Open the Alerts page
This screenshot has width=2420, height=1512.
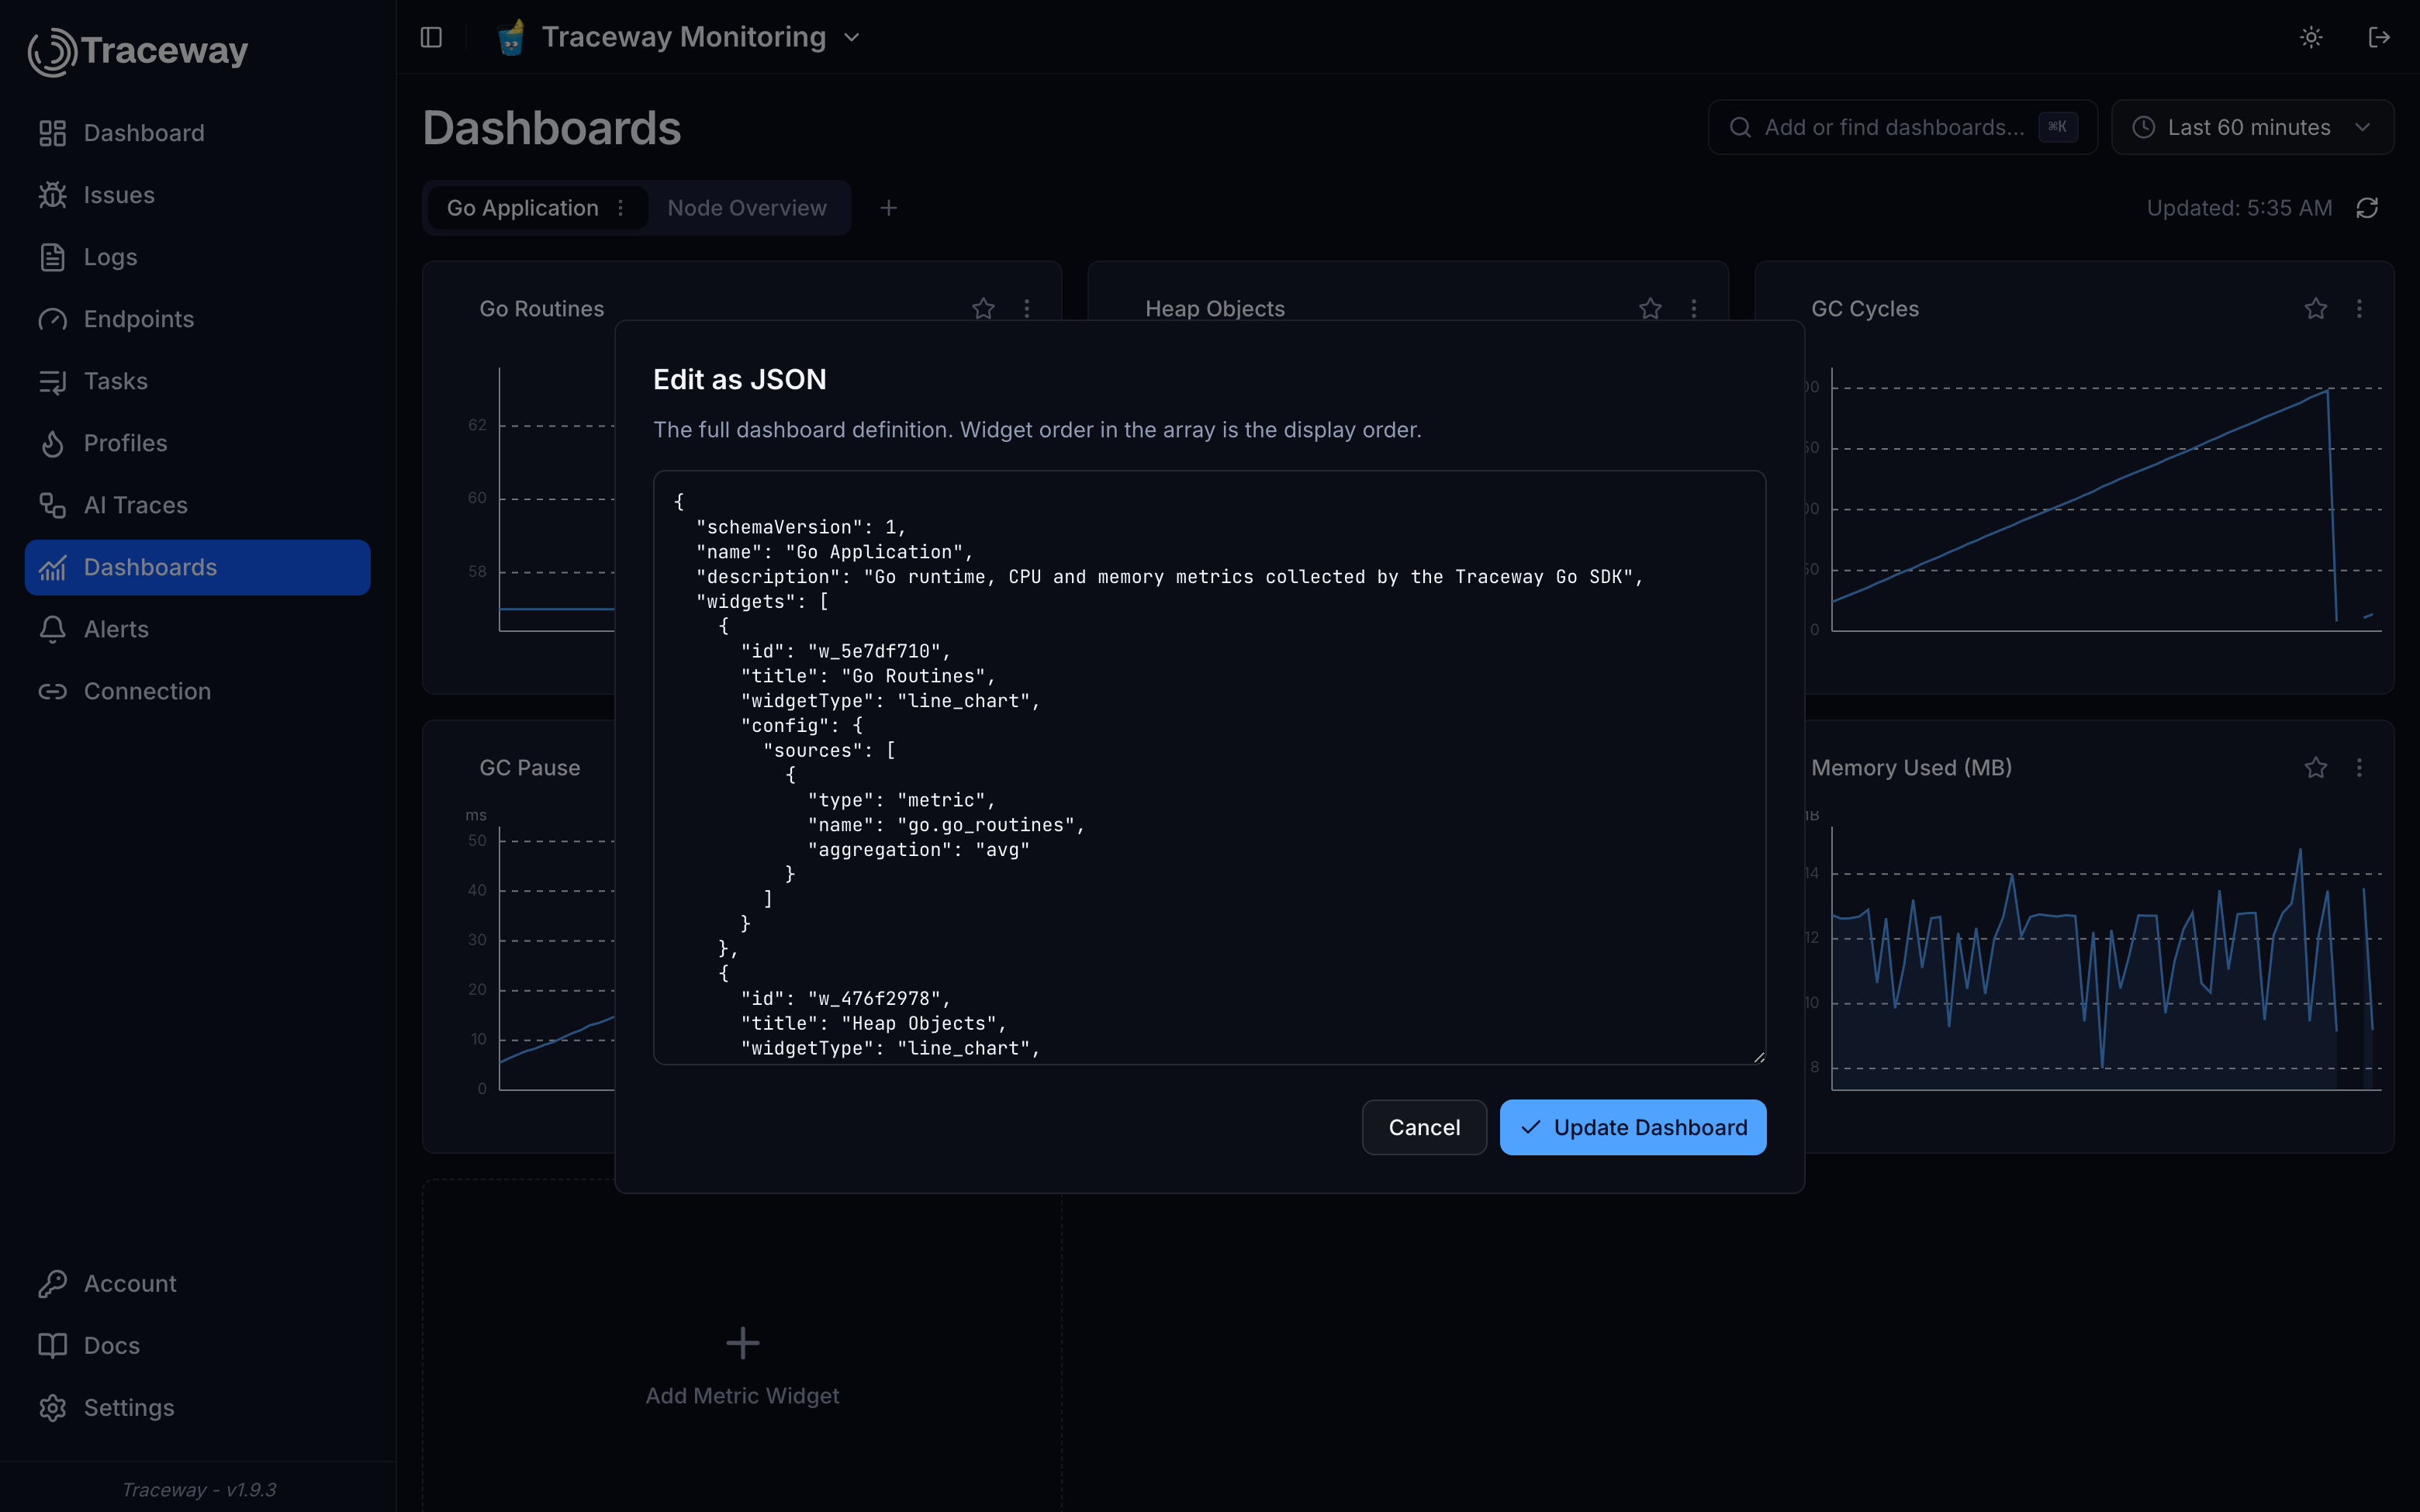[197, 629]
